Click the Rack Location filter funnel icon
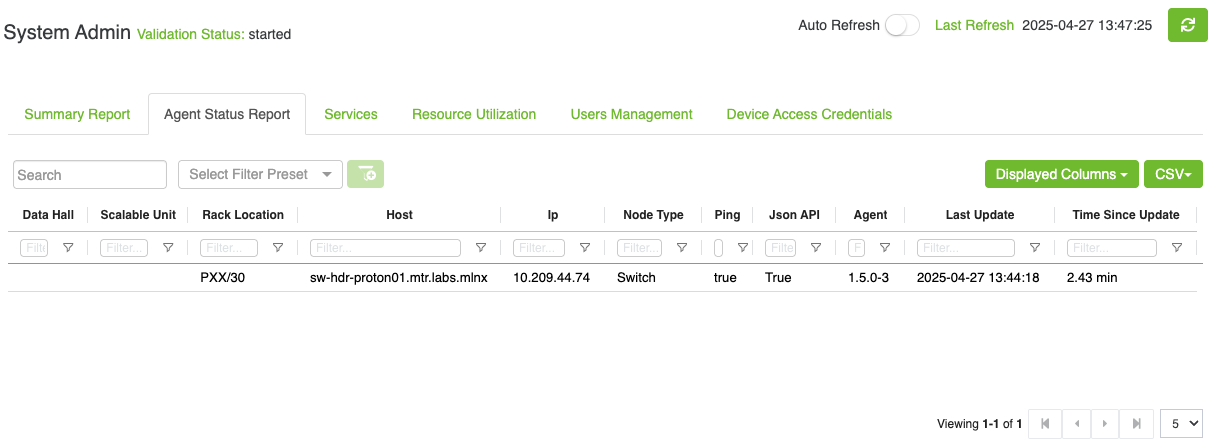This screenshot has height=441, width=1212. tap(278, 248)
